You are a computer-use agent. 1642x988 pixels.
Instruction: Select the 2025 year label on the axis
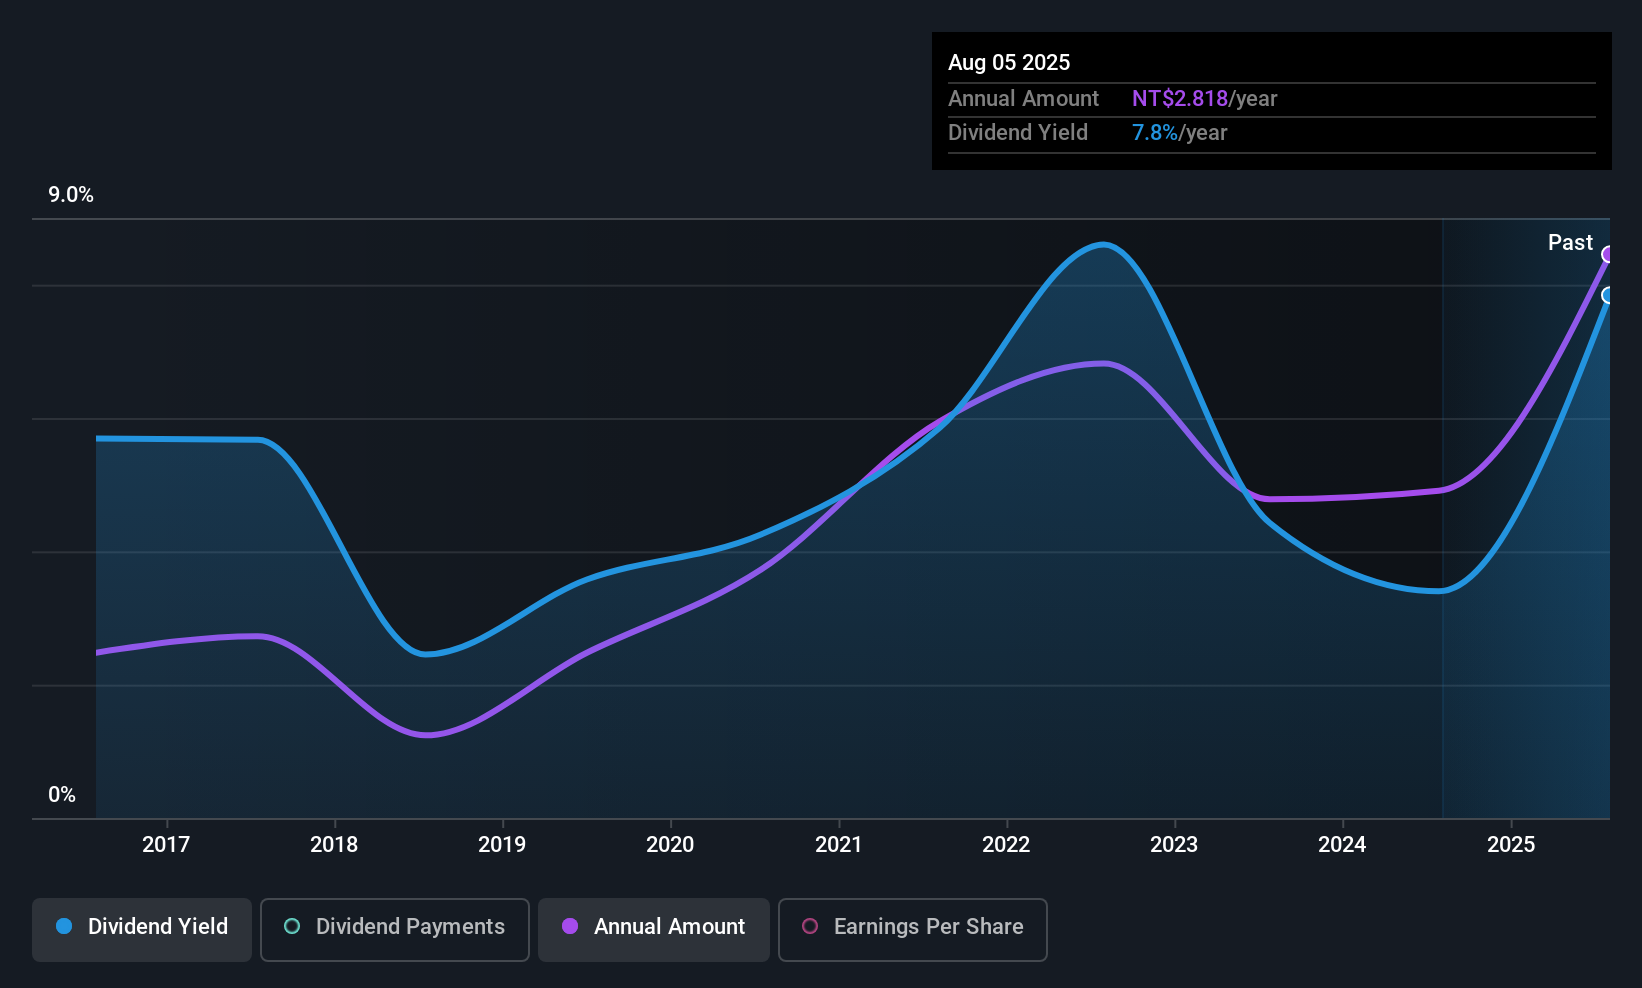(1512, 844)
